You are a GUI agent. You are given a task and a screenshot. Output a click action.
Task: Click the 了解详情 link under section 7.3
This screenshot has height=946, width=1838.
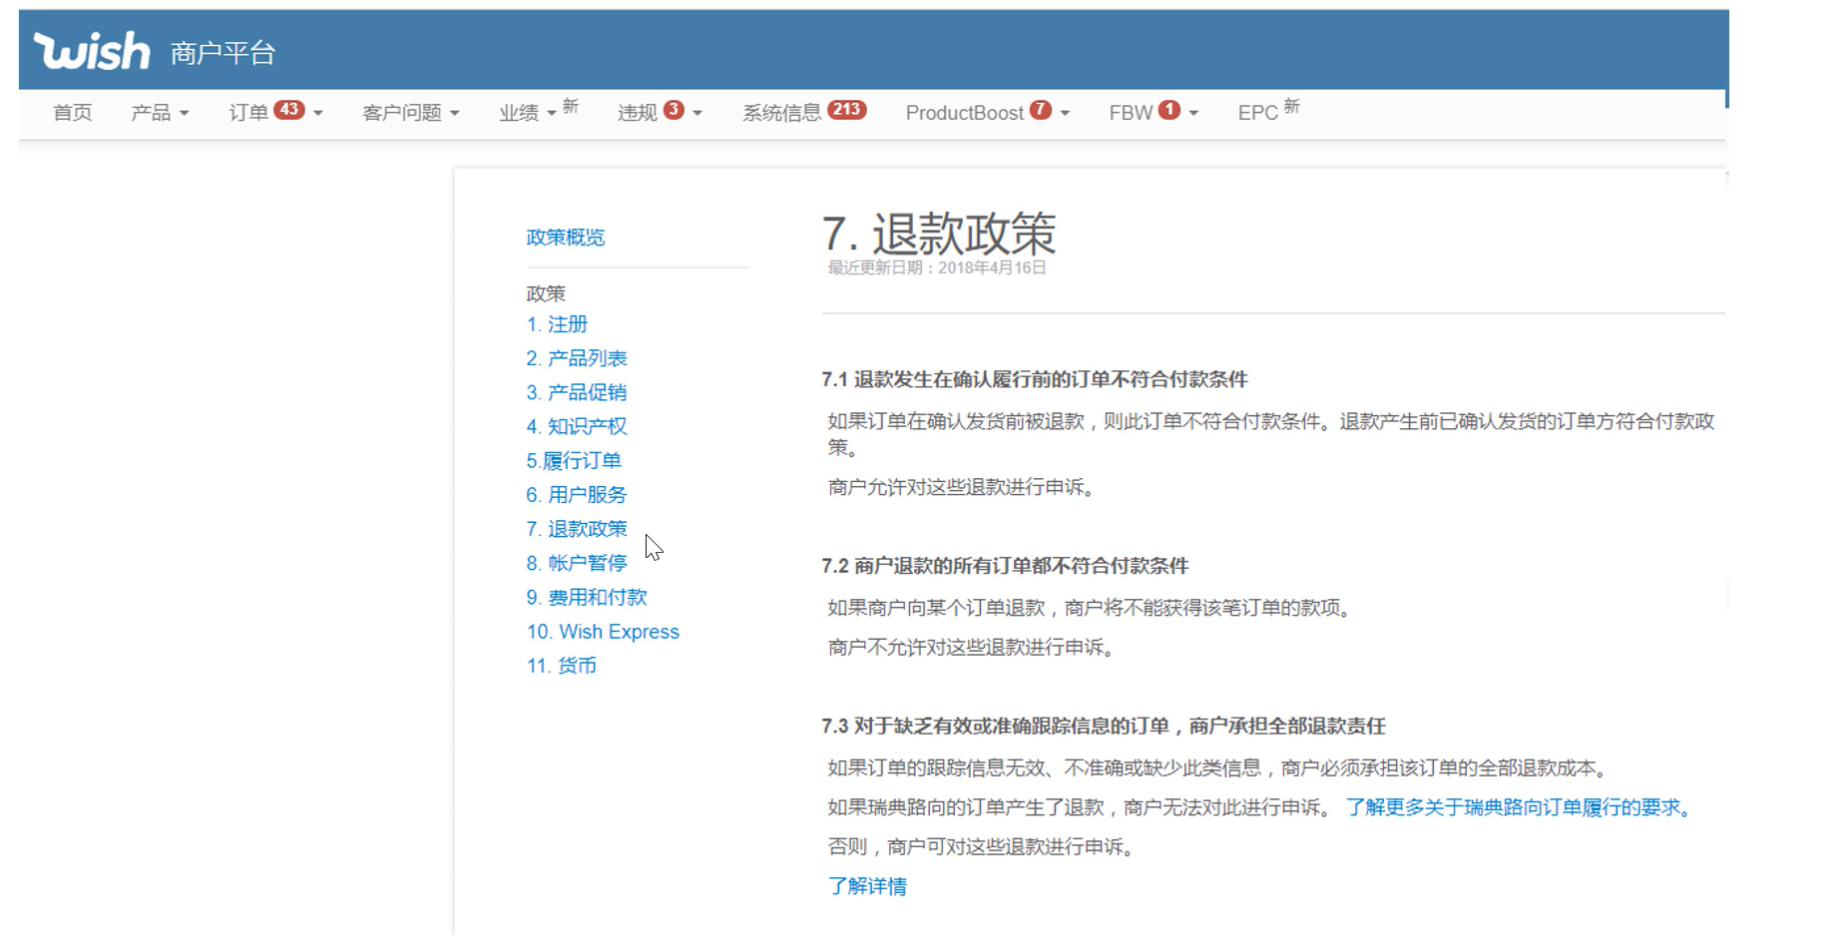pos(867,887)
